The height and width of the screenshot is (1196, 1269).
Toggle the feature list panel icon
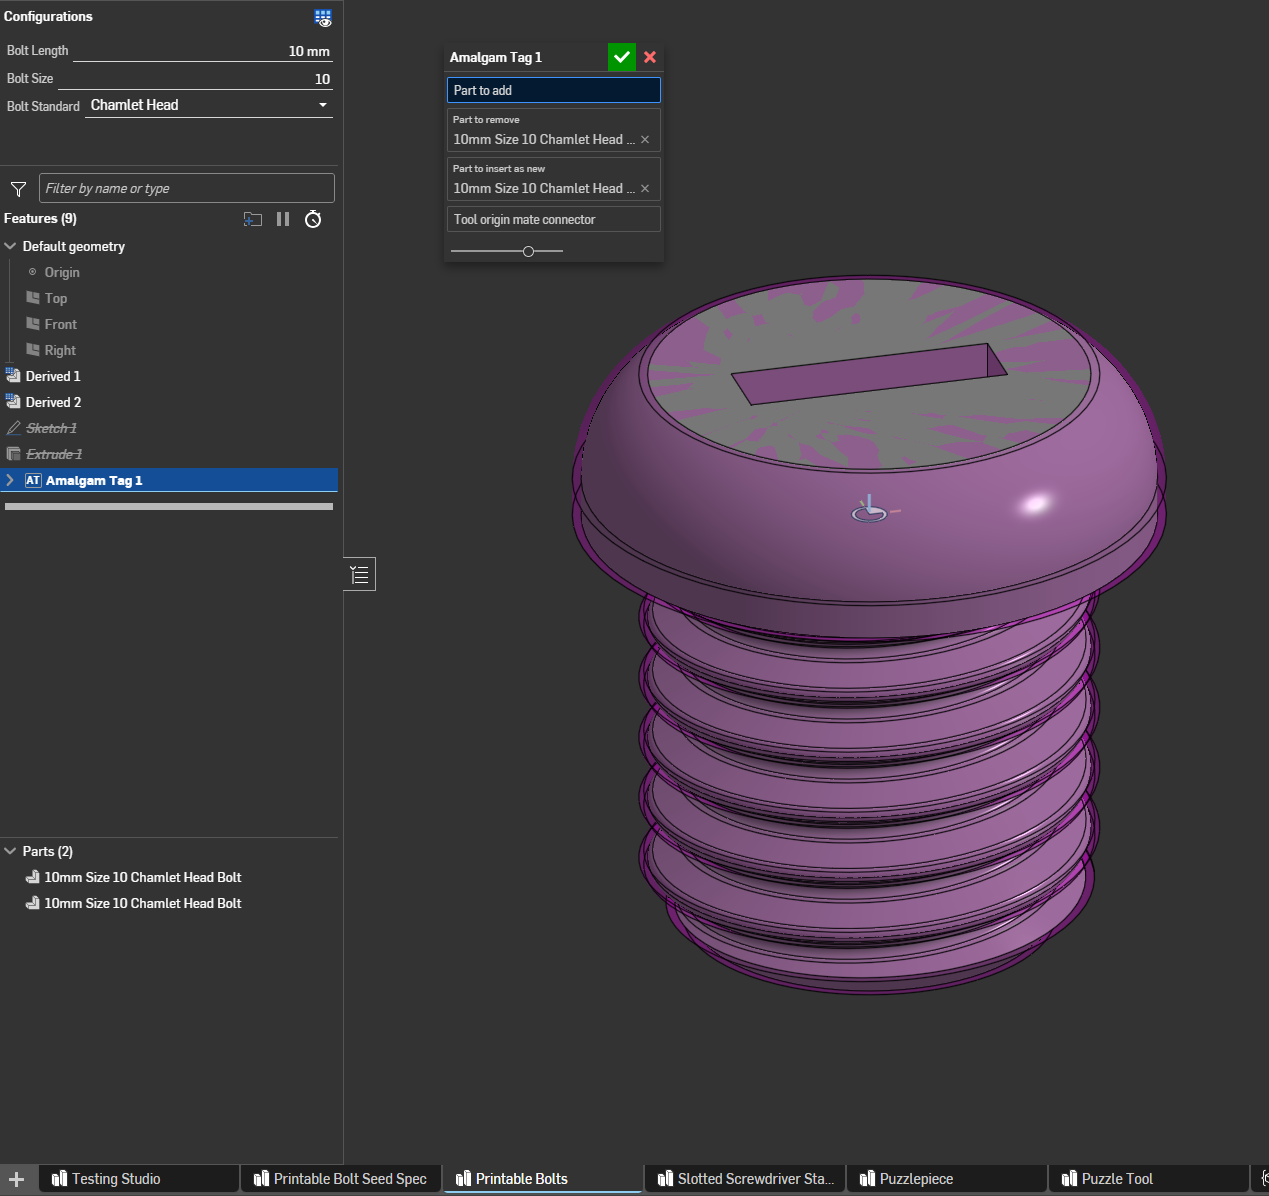click(x=360, y=574)
